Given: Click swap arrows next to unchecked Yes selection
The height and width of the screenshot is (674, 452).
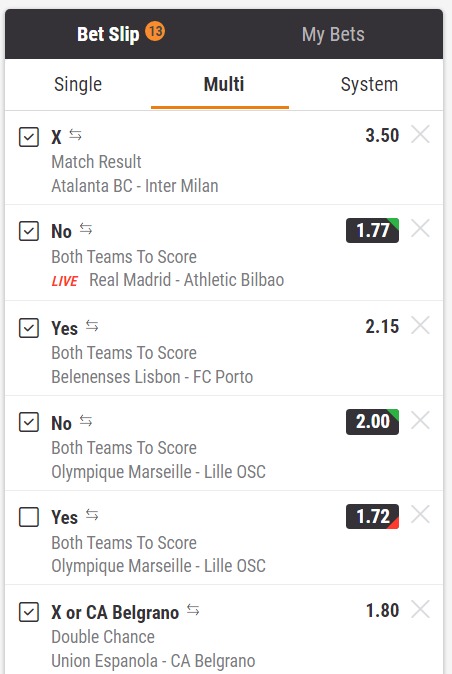Looking at the screenshot, I should coord(92,515).
